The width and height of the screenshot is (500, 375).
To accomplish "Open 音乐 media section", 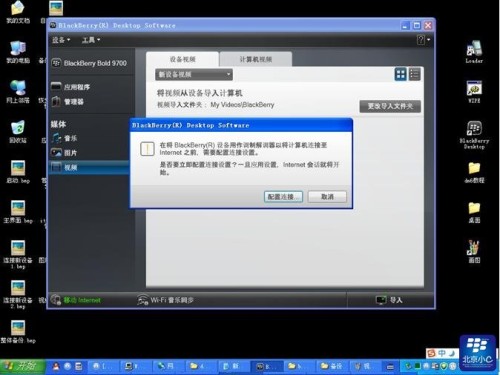I will pyautogui.click(x=64, y=138).
